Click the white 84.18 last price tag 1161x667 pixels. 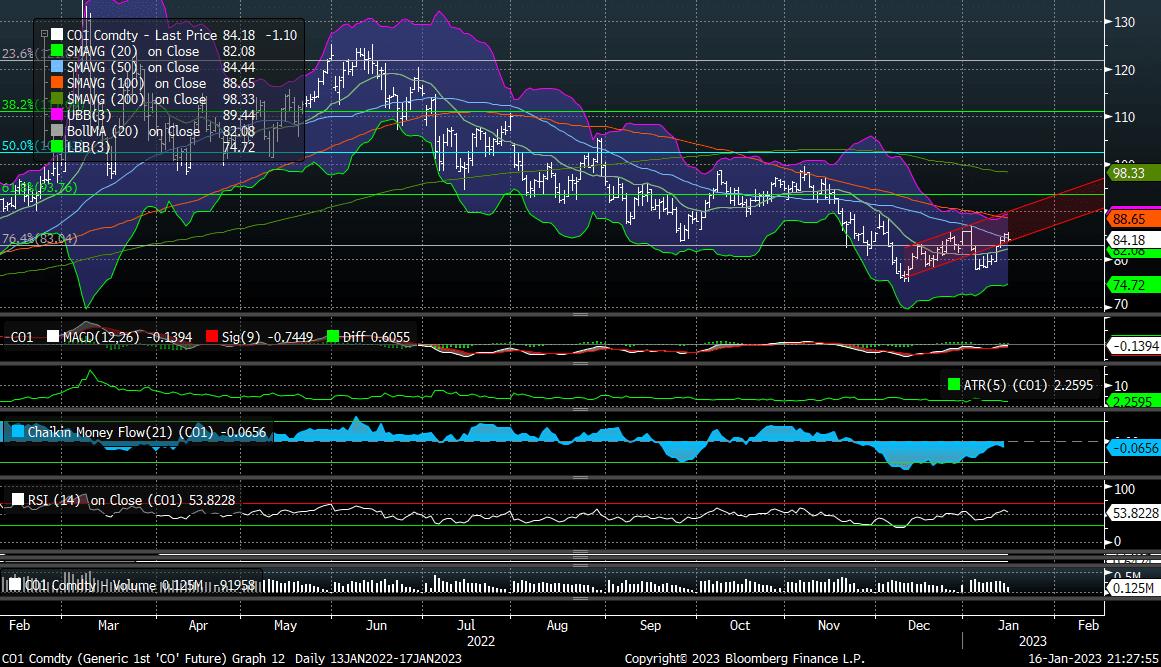click(x=1133, y=240)
